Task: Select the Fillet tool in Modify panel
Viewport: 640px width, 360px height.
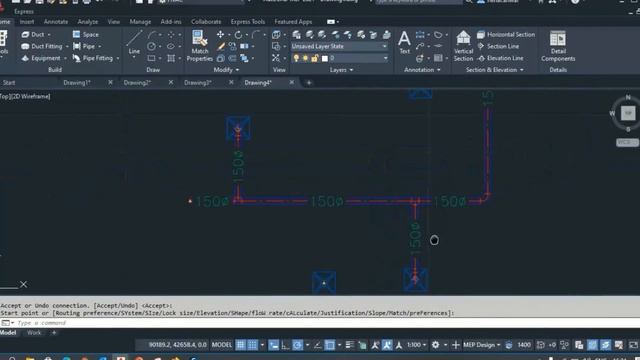Action: point(256,35)
